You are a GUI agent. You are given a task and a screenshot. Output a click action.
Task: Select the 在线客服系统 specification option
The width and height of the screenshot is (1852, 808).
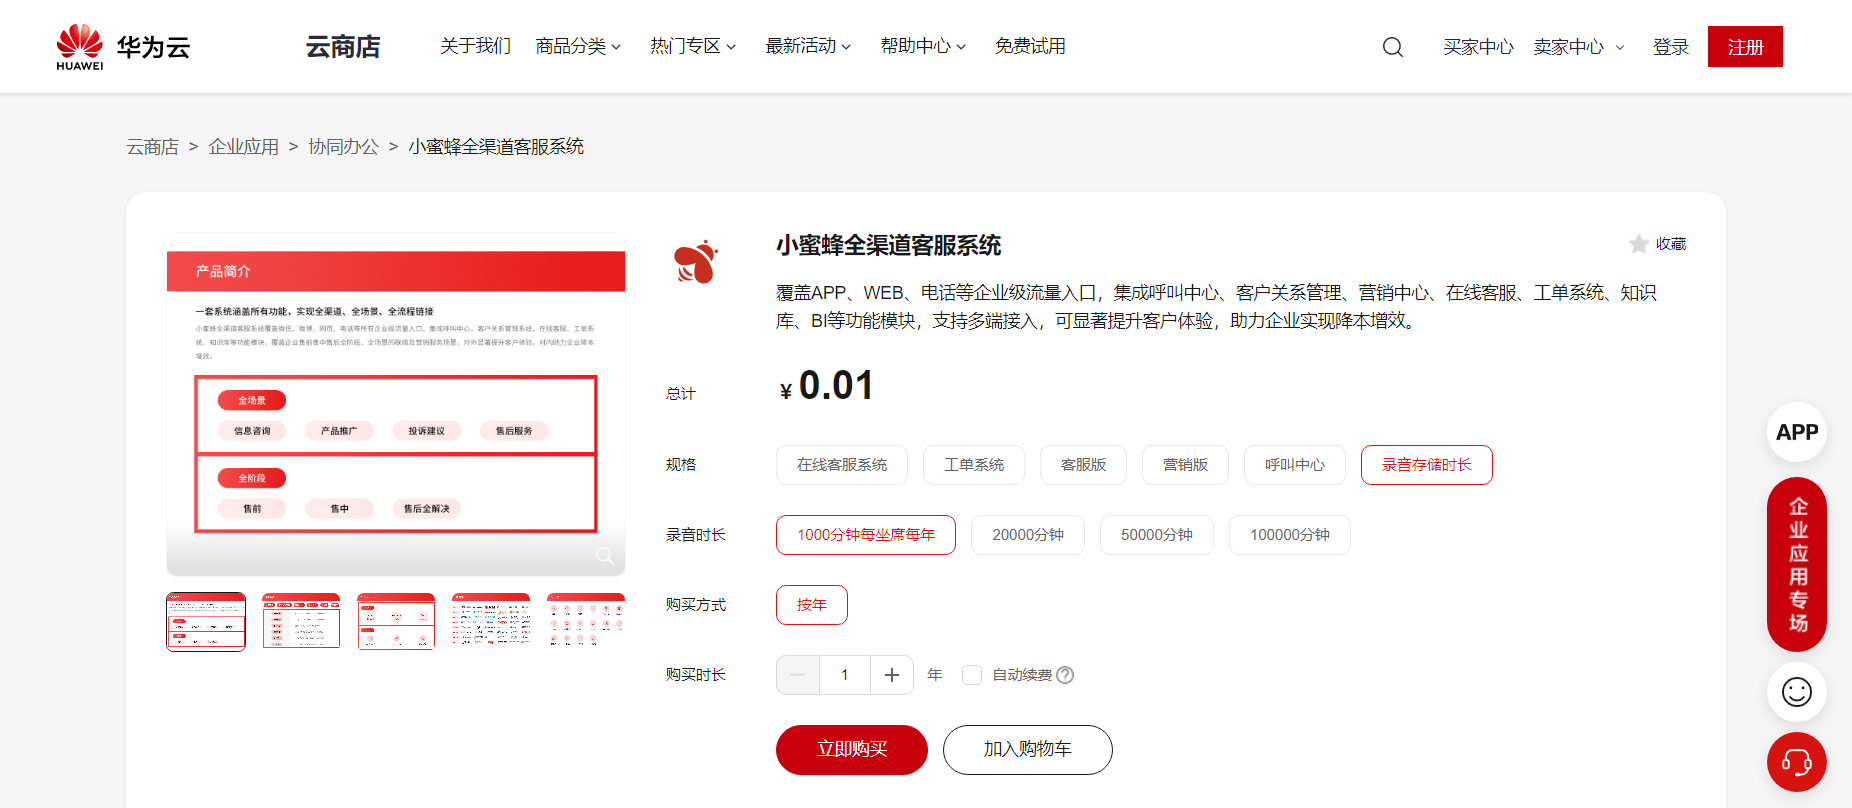[x=841, y=465]
